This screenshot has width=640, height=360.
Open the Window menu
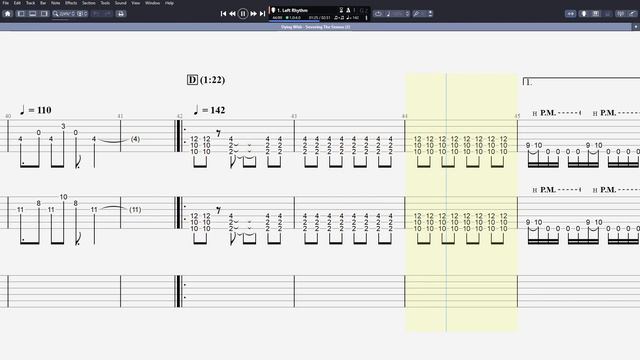click(x=153, y=3)
